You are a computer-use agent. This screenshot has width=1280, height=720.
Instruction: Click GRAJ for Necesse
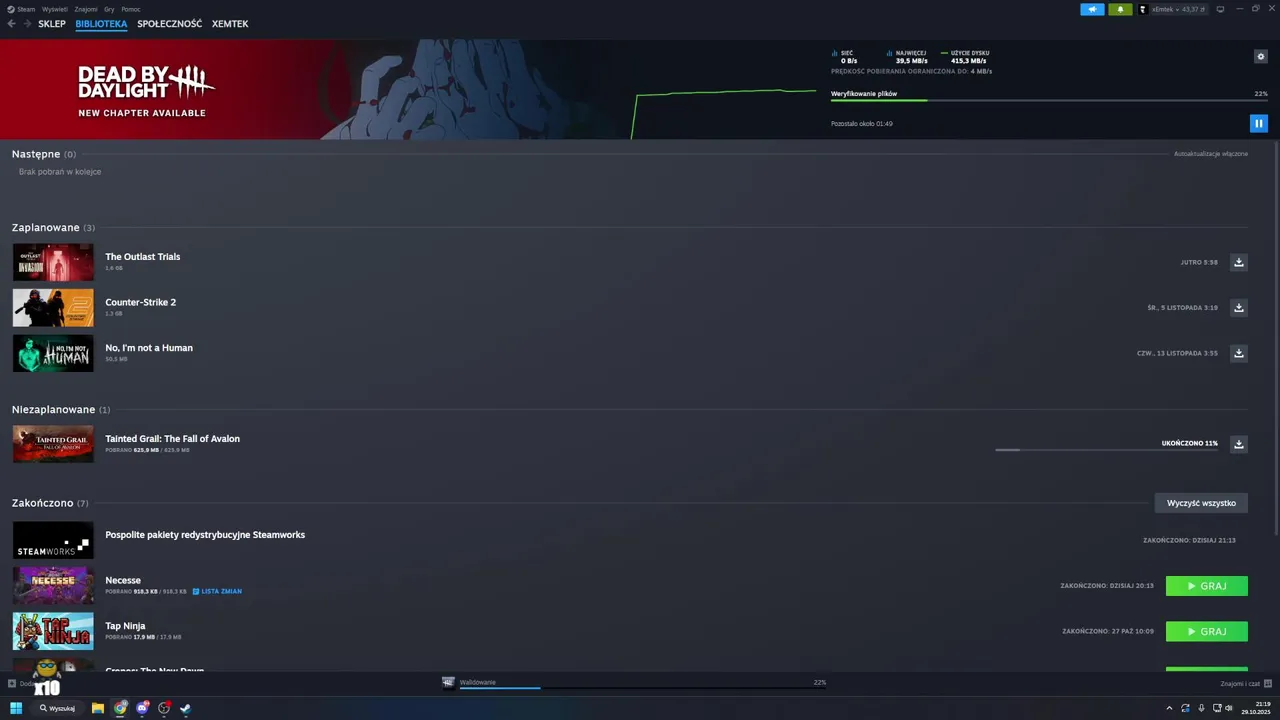[x=1206, y=586]
